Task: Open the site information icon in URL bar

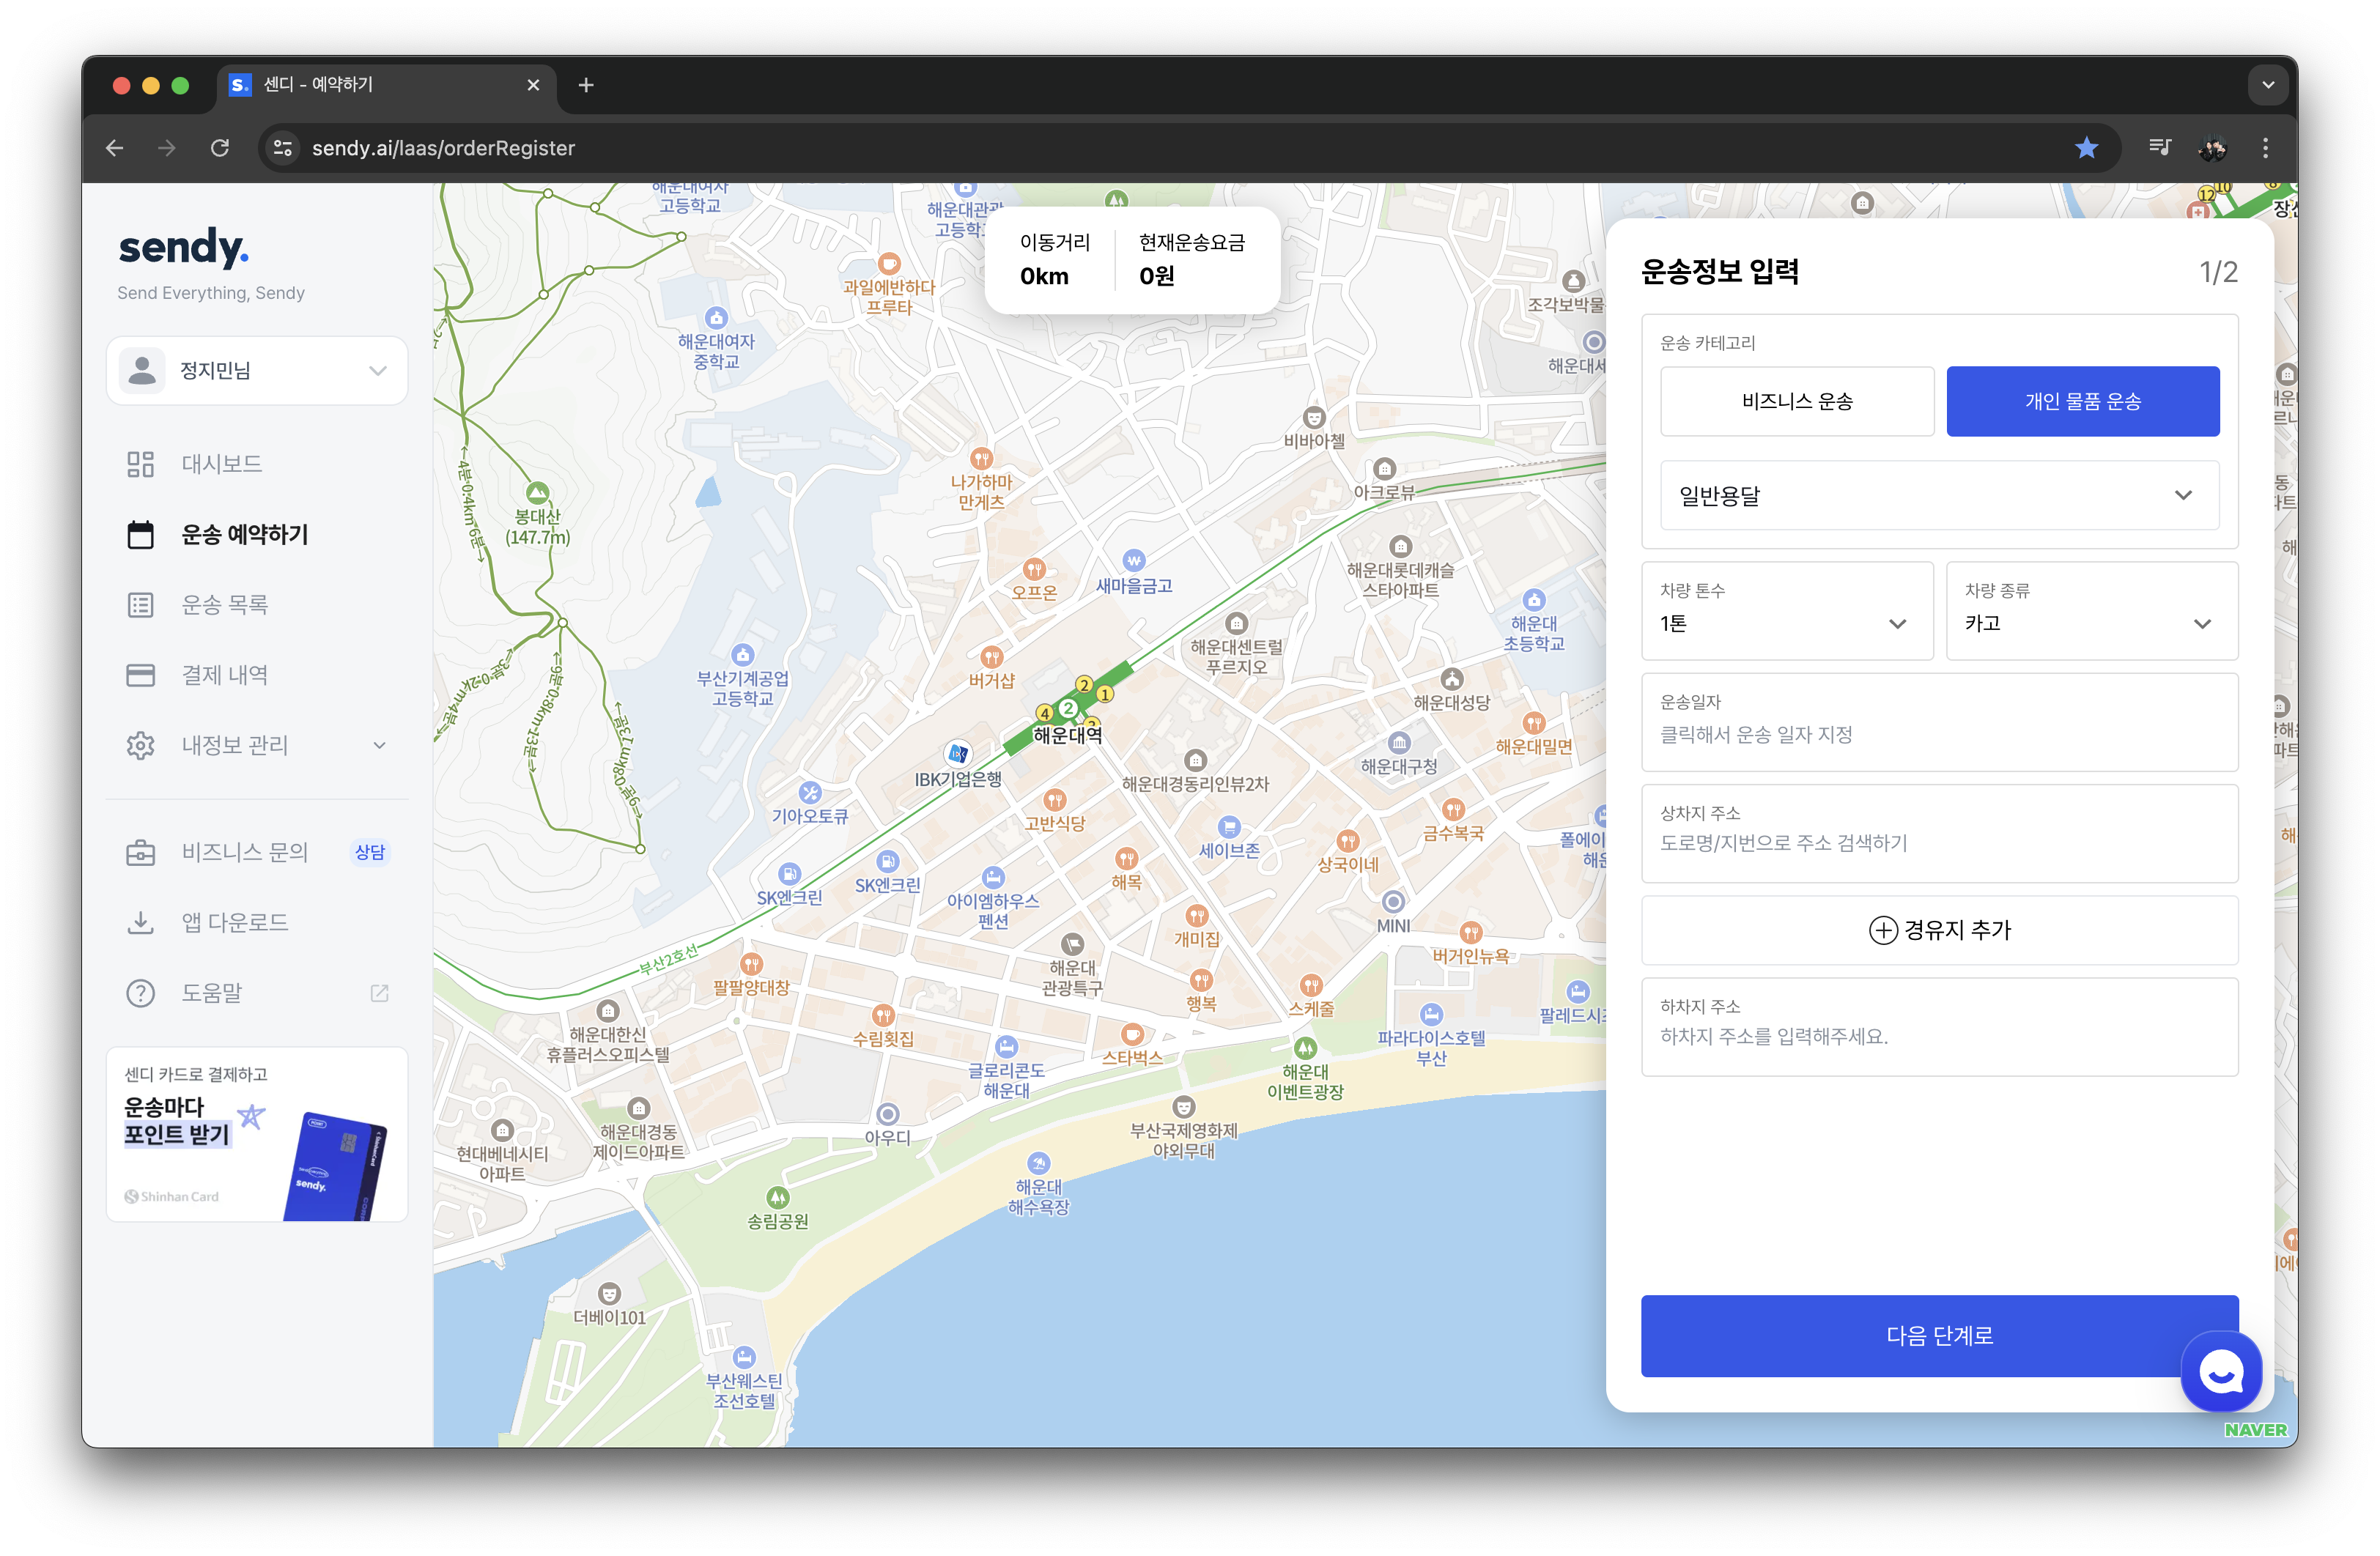Action: [x=283, y=148]
